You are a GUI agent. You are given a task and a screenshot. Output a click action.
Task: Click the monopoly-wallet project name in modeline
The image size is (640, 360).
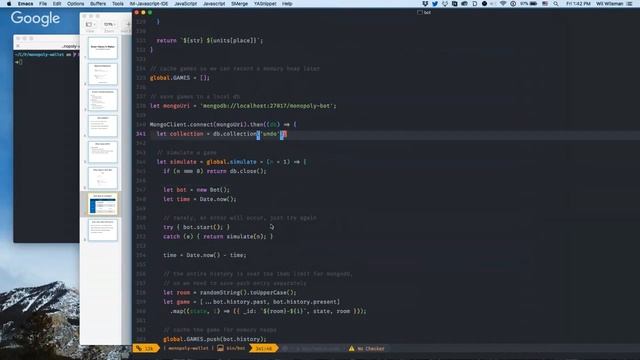188,349
